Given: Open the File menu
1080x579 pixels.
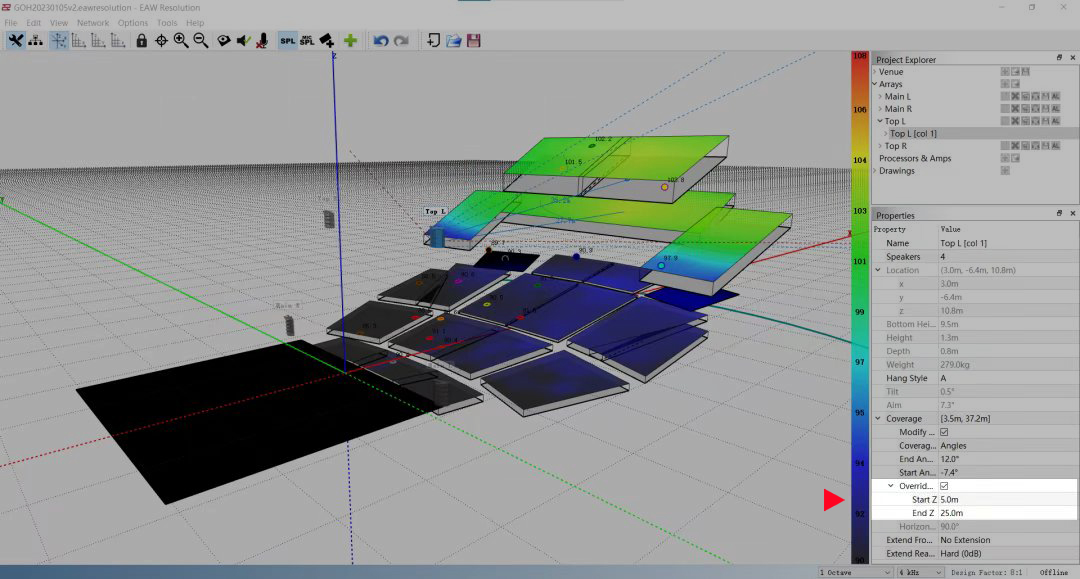Looking at the screenshot, I should coord(11,23).
